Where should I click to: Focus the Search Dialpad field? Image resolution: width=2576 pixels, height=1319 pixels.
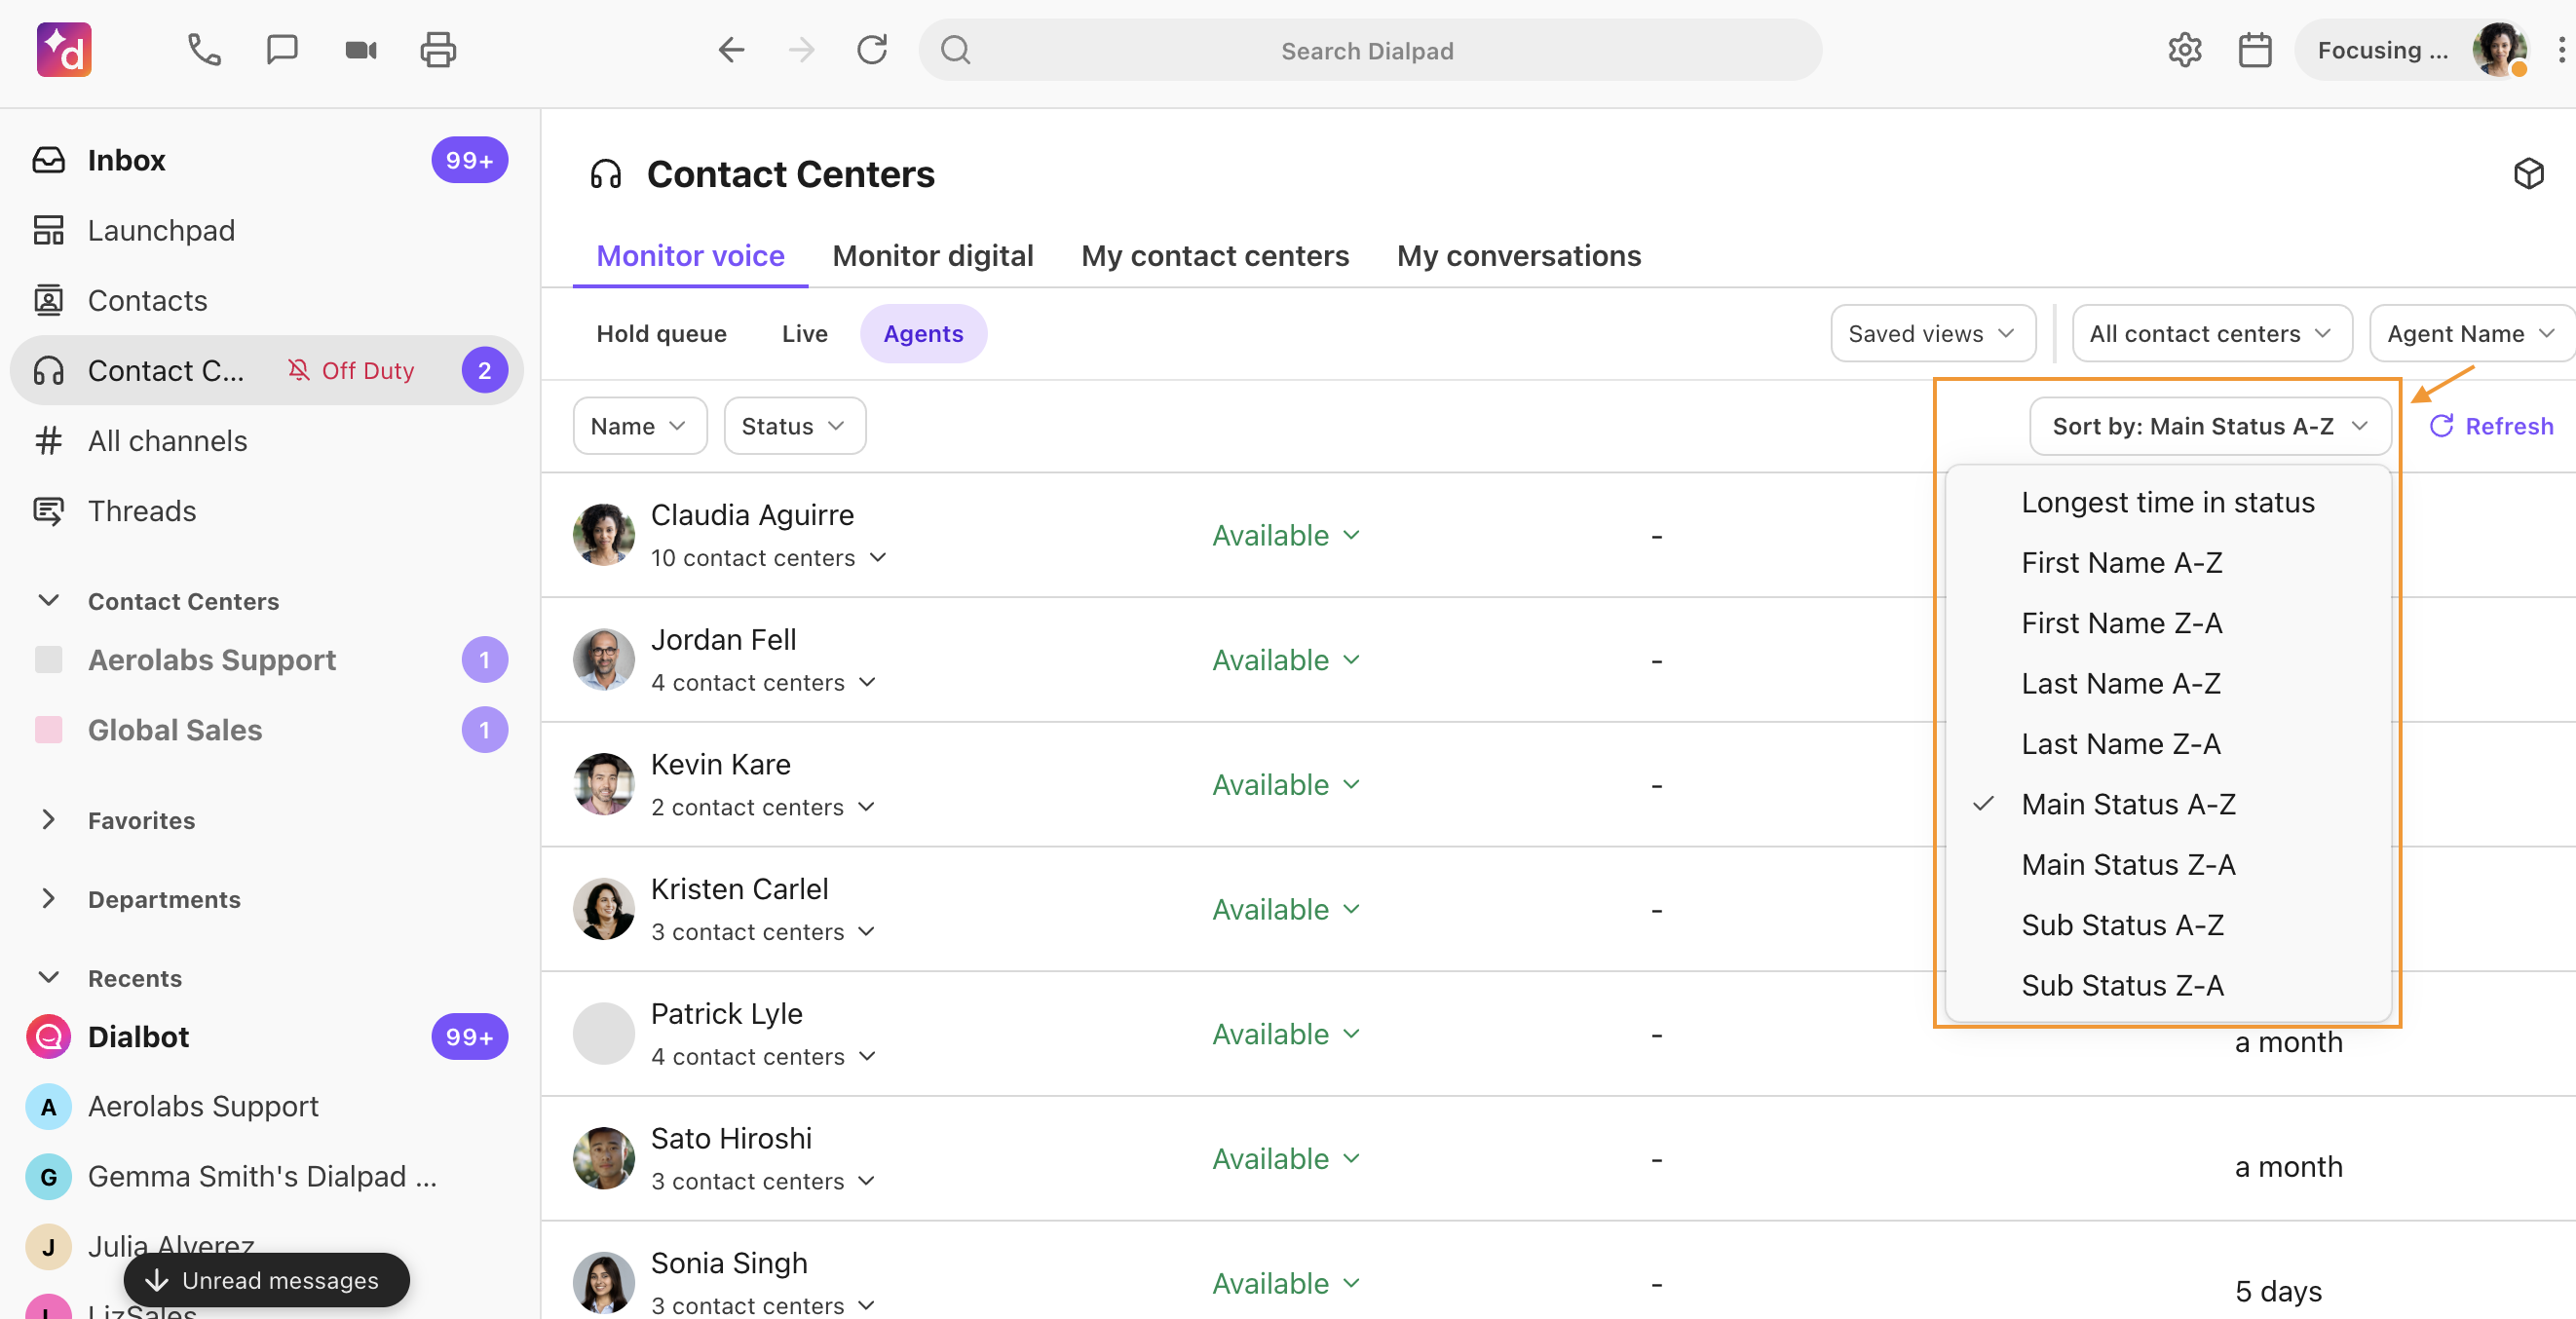[x=1369, y=50]
